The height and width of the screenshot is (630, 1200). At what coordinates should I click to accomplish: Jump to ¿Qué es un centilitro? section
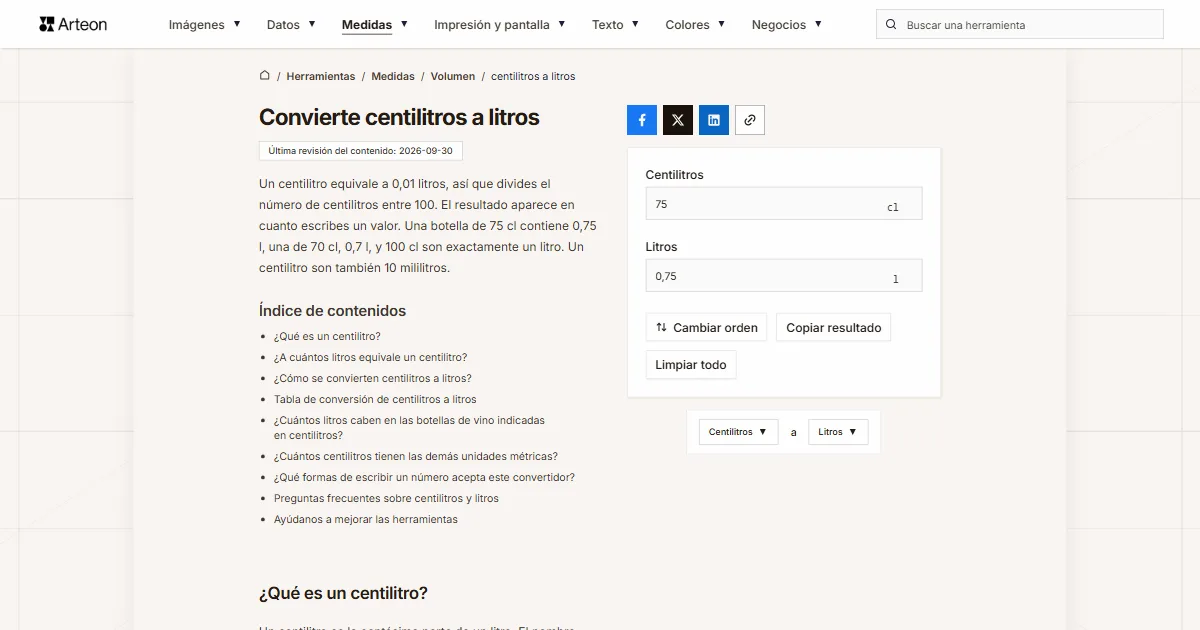pyautogui.click(x=327, y=336)
